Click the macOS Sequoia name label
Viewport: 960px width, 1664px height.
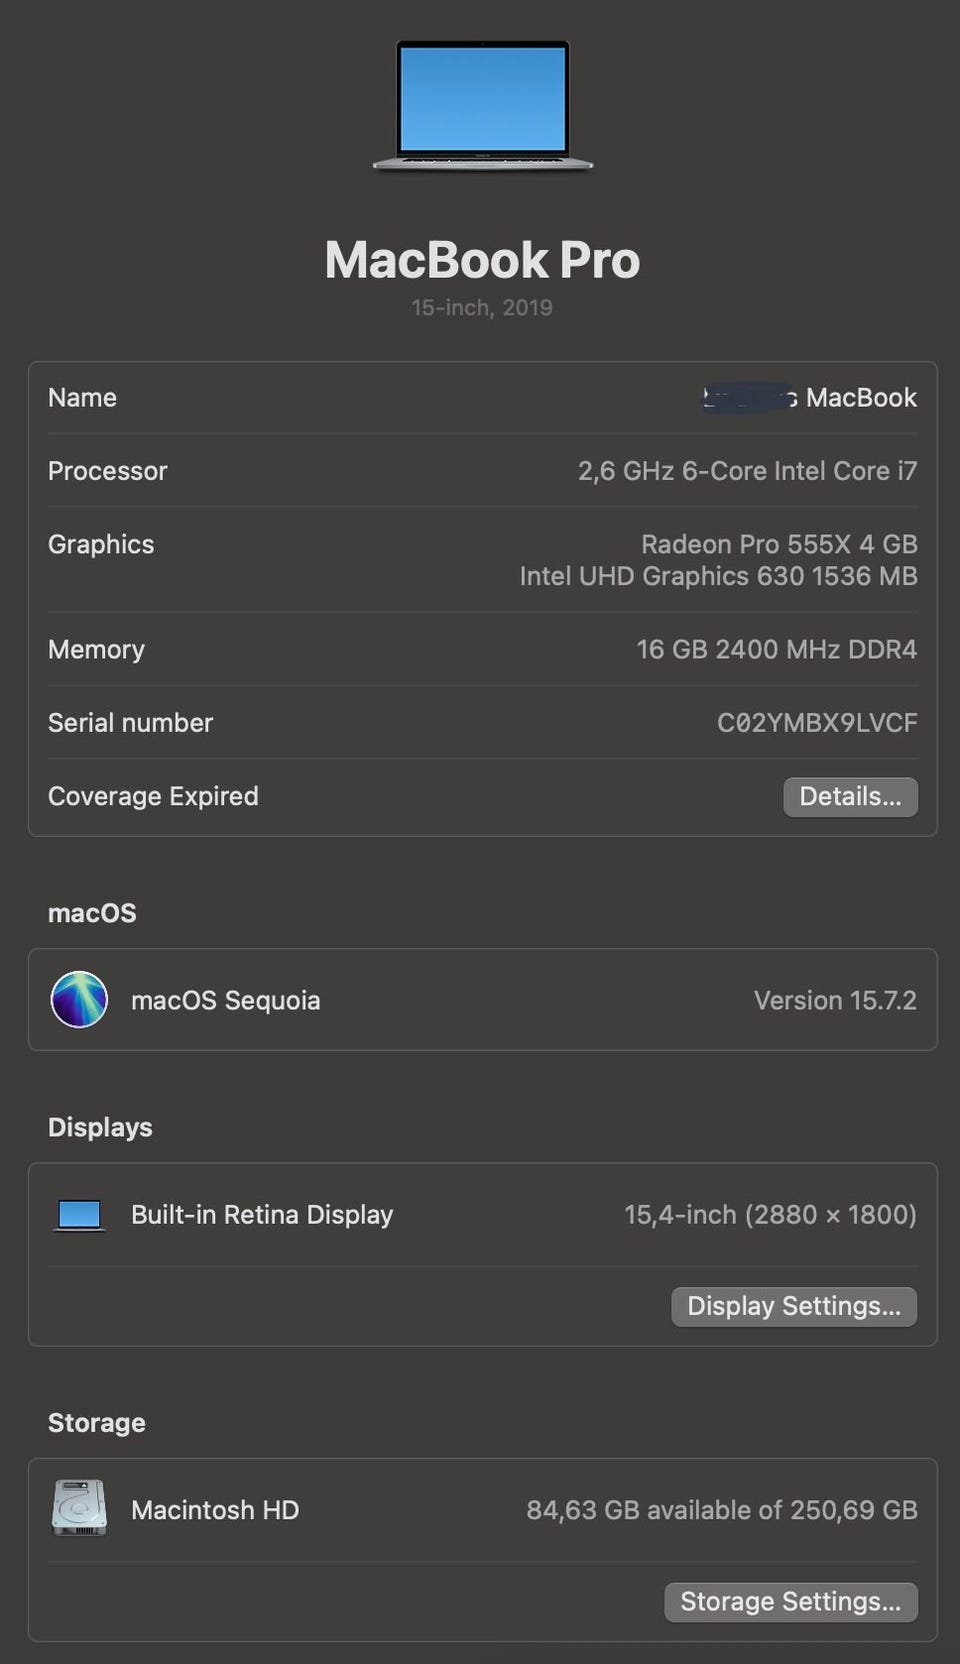tap(225, 1000)
